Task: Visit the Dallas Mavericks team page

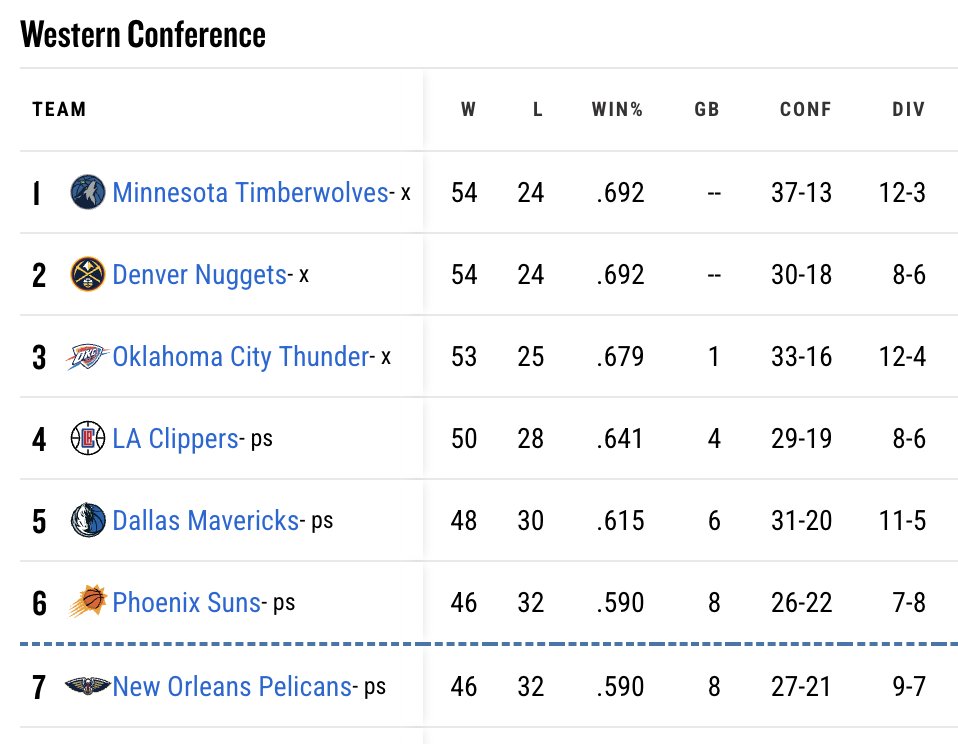Action: 205,520
